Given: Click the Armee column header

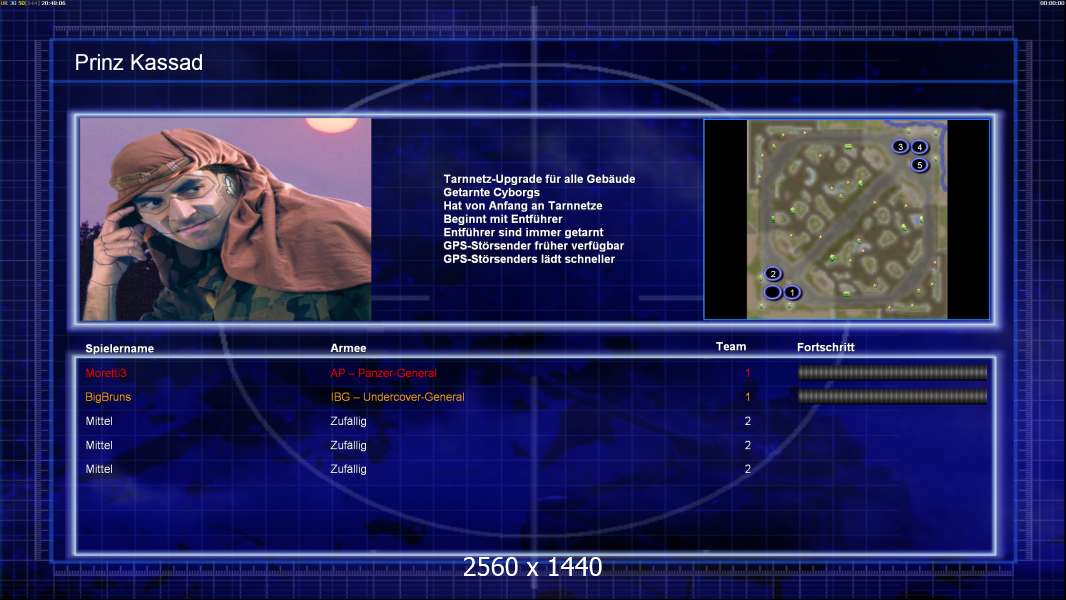Looking at the screenshot, I should tap(348, 348).
